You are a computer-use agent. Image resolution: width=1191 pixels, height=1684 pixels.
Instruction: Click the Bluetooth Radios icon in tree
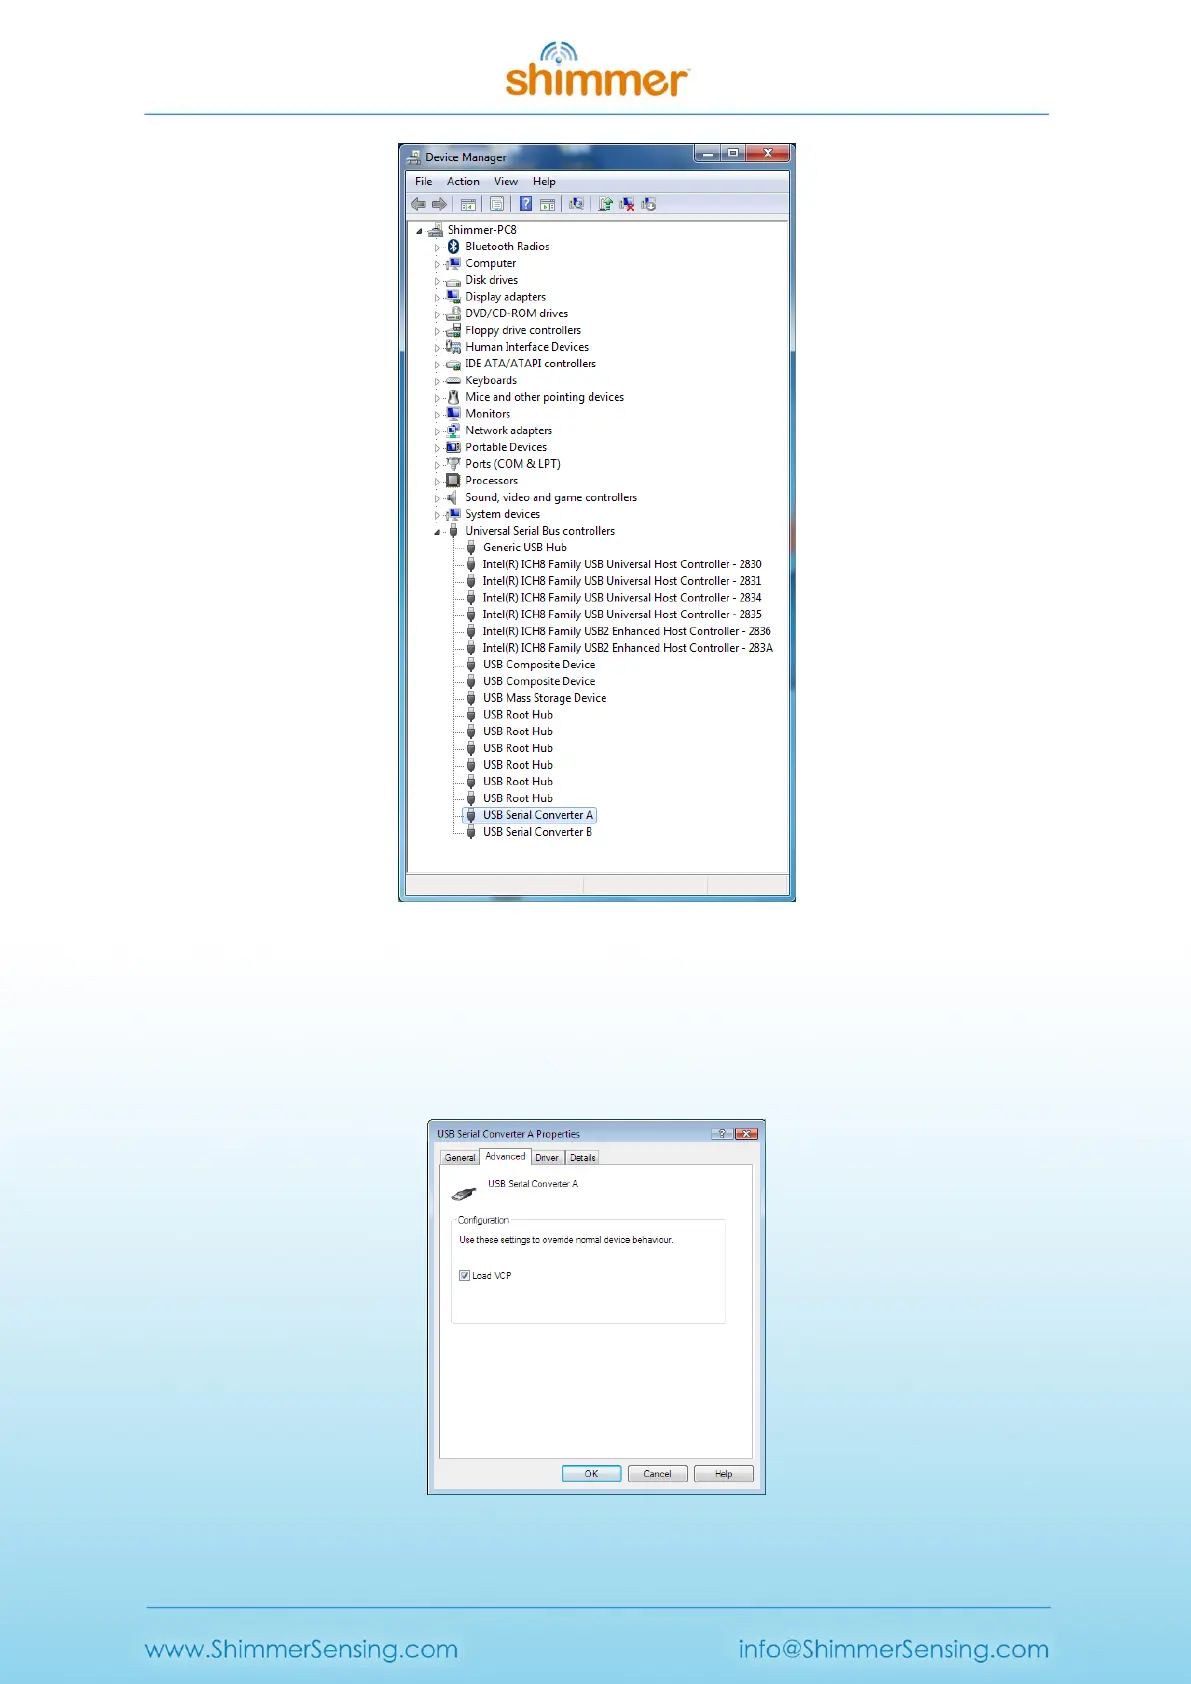(453, 246)
